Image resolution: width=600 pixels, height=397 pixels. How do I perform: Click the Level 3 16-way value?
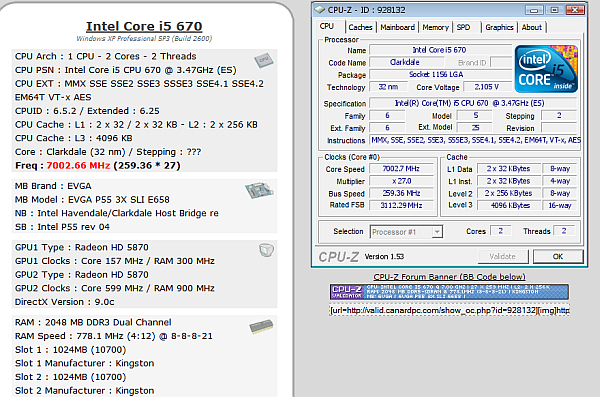pos(560,205)
